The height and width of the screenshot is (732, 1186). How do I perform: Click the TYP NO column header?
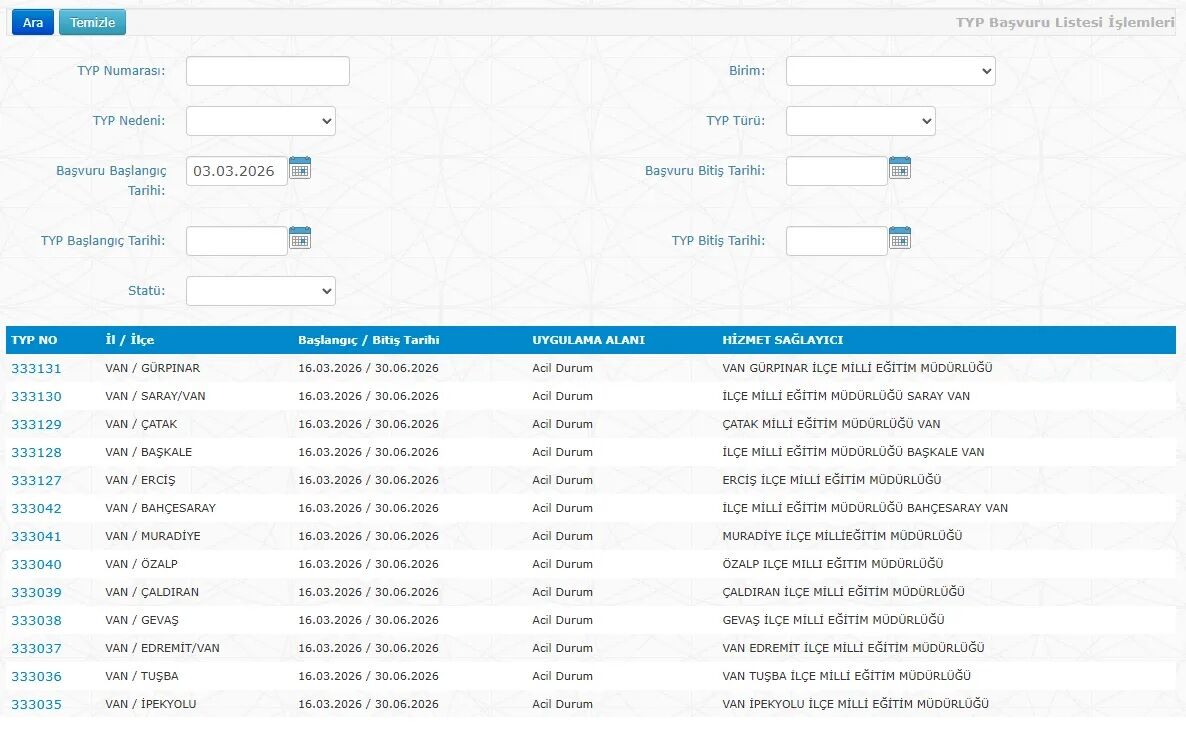34,340
